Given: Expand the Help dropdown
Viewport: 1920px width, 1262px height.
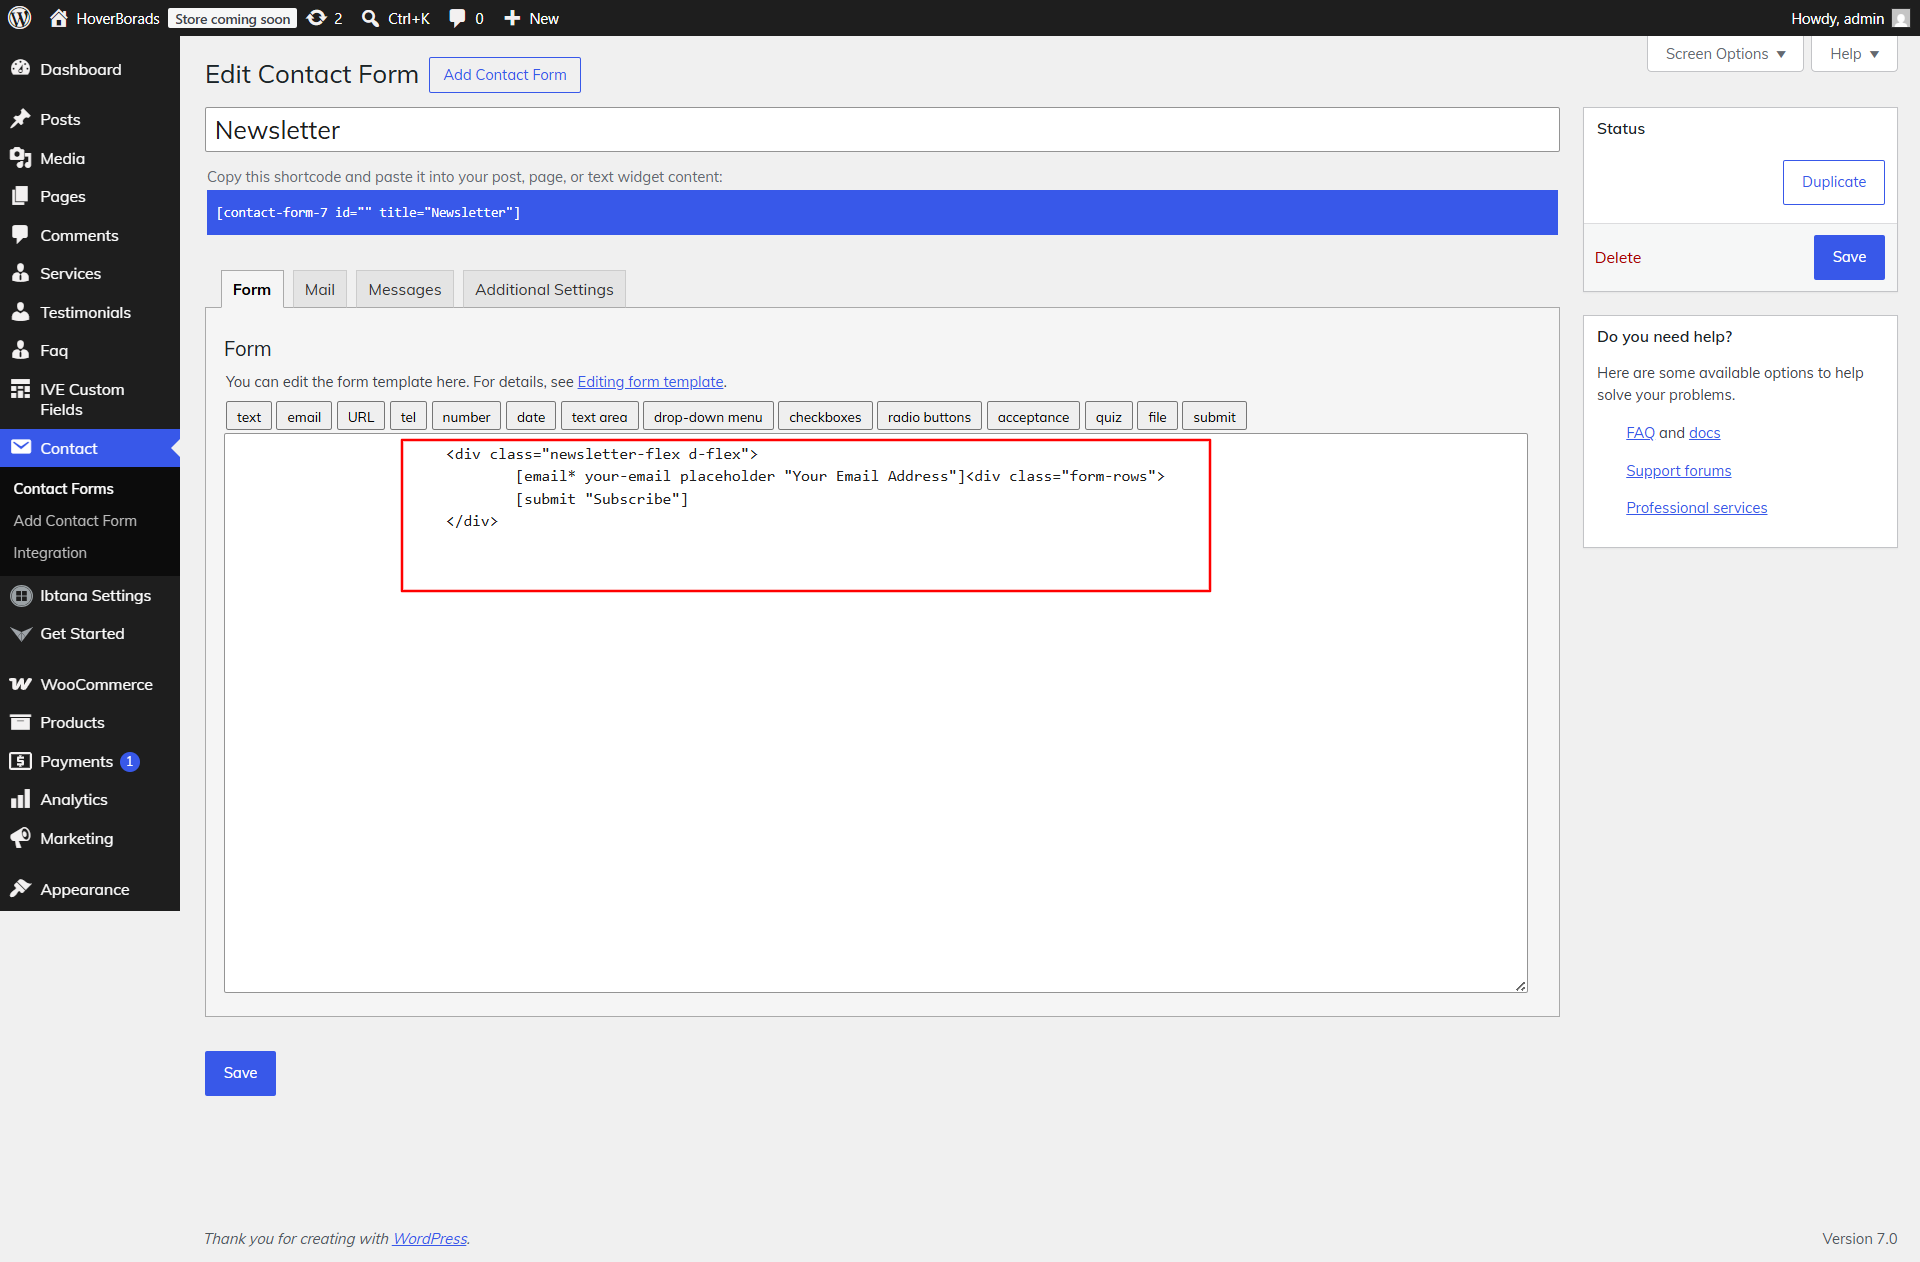Looking at the screenshot, I should pyautogui.click(x=1853, y=54).
